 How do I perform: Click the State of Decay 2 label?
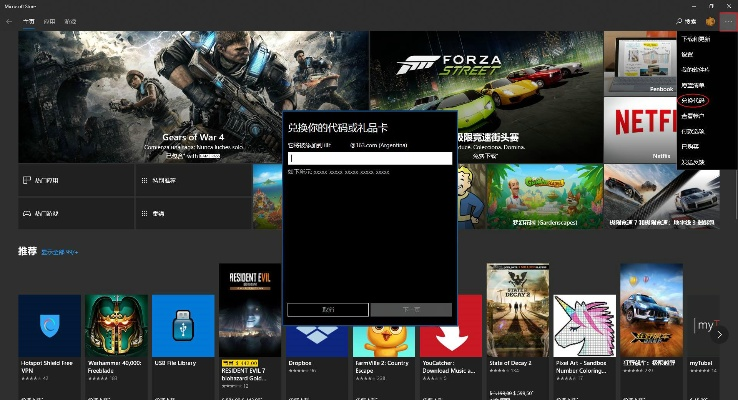510,363
